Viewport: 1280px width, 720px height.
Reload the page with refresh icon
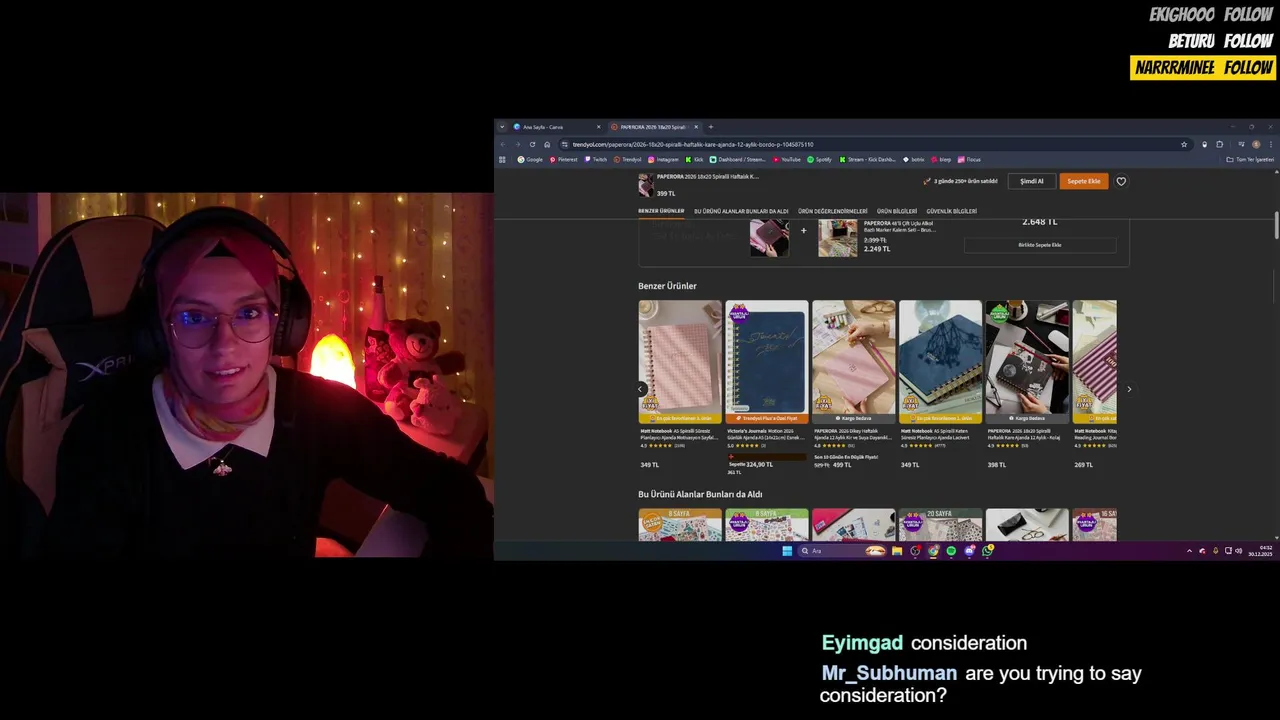(532, 144)
